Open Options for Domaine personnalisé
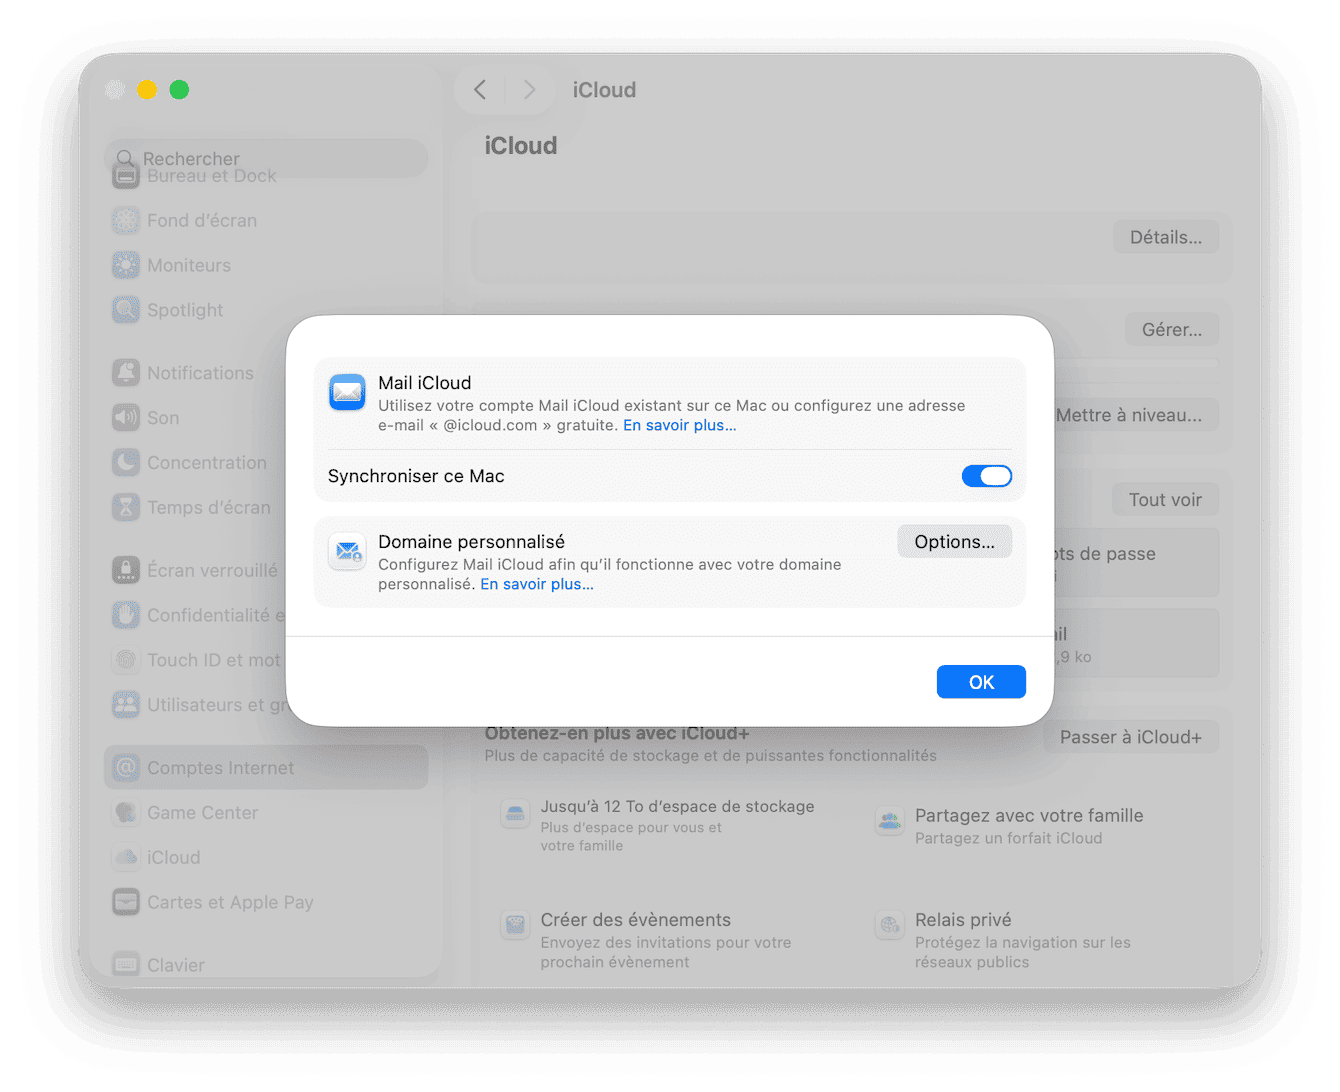Image resolution: width=1340 pixels, height=1092 pixels. pyautogui.click(x=954, y=541)
